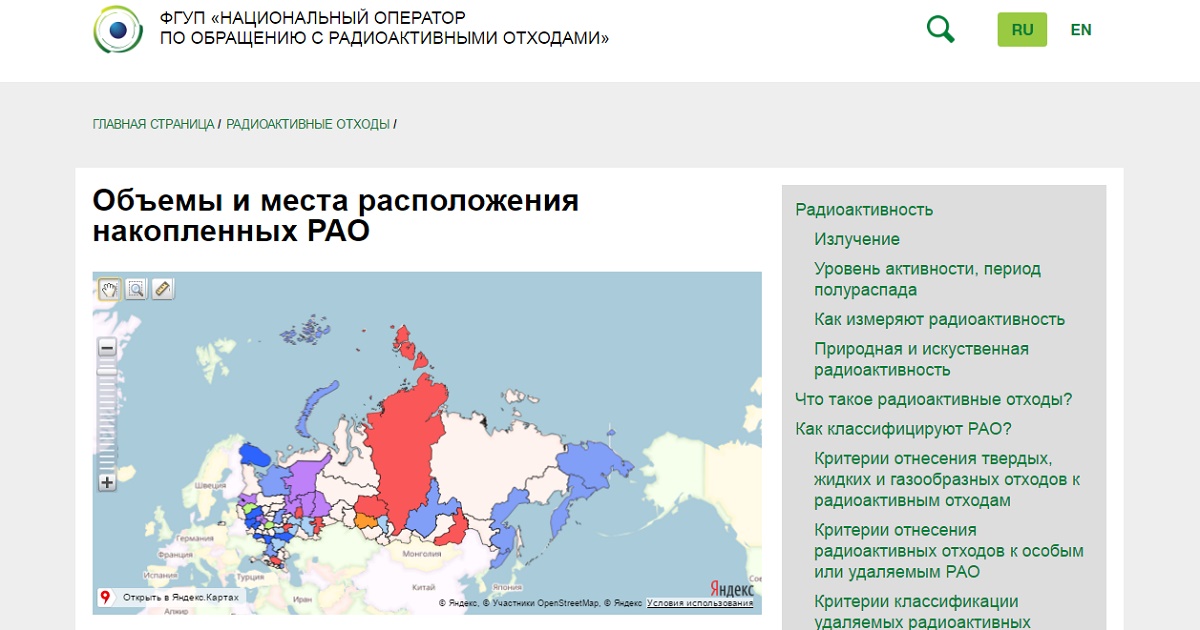The height and width of the screenshot is (630, 1200).
Task: Click the plus zoom in button
Action: coord(107,482)
